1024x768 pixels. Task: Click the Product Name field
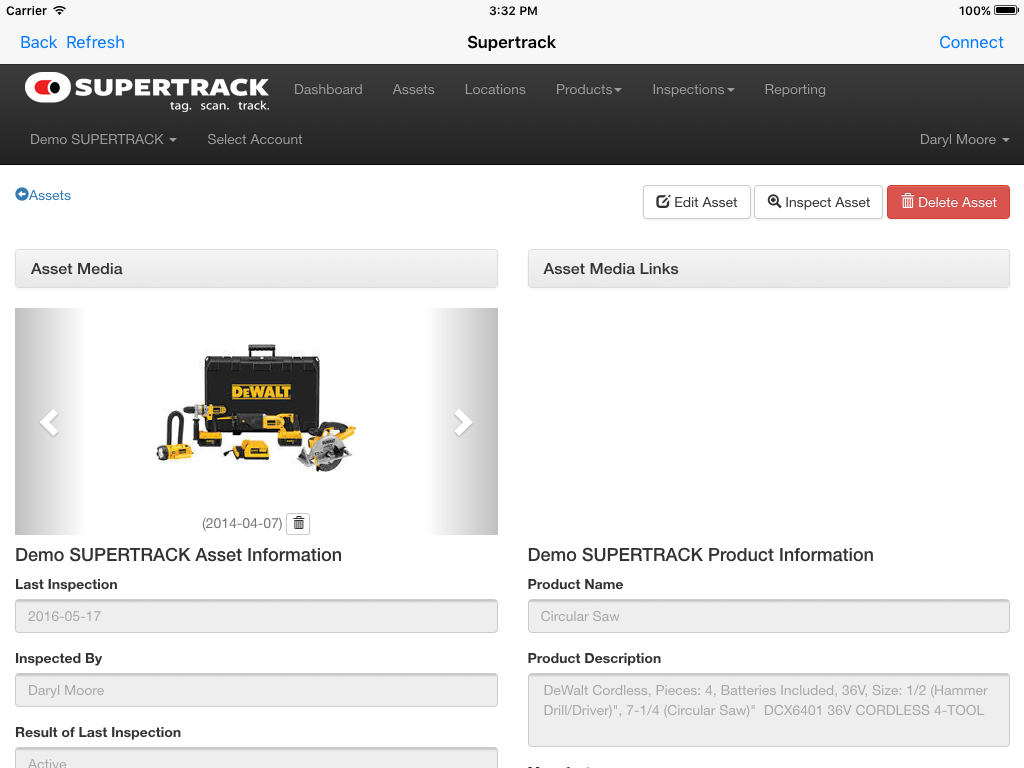coord(769,616)
